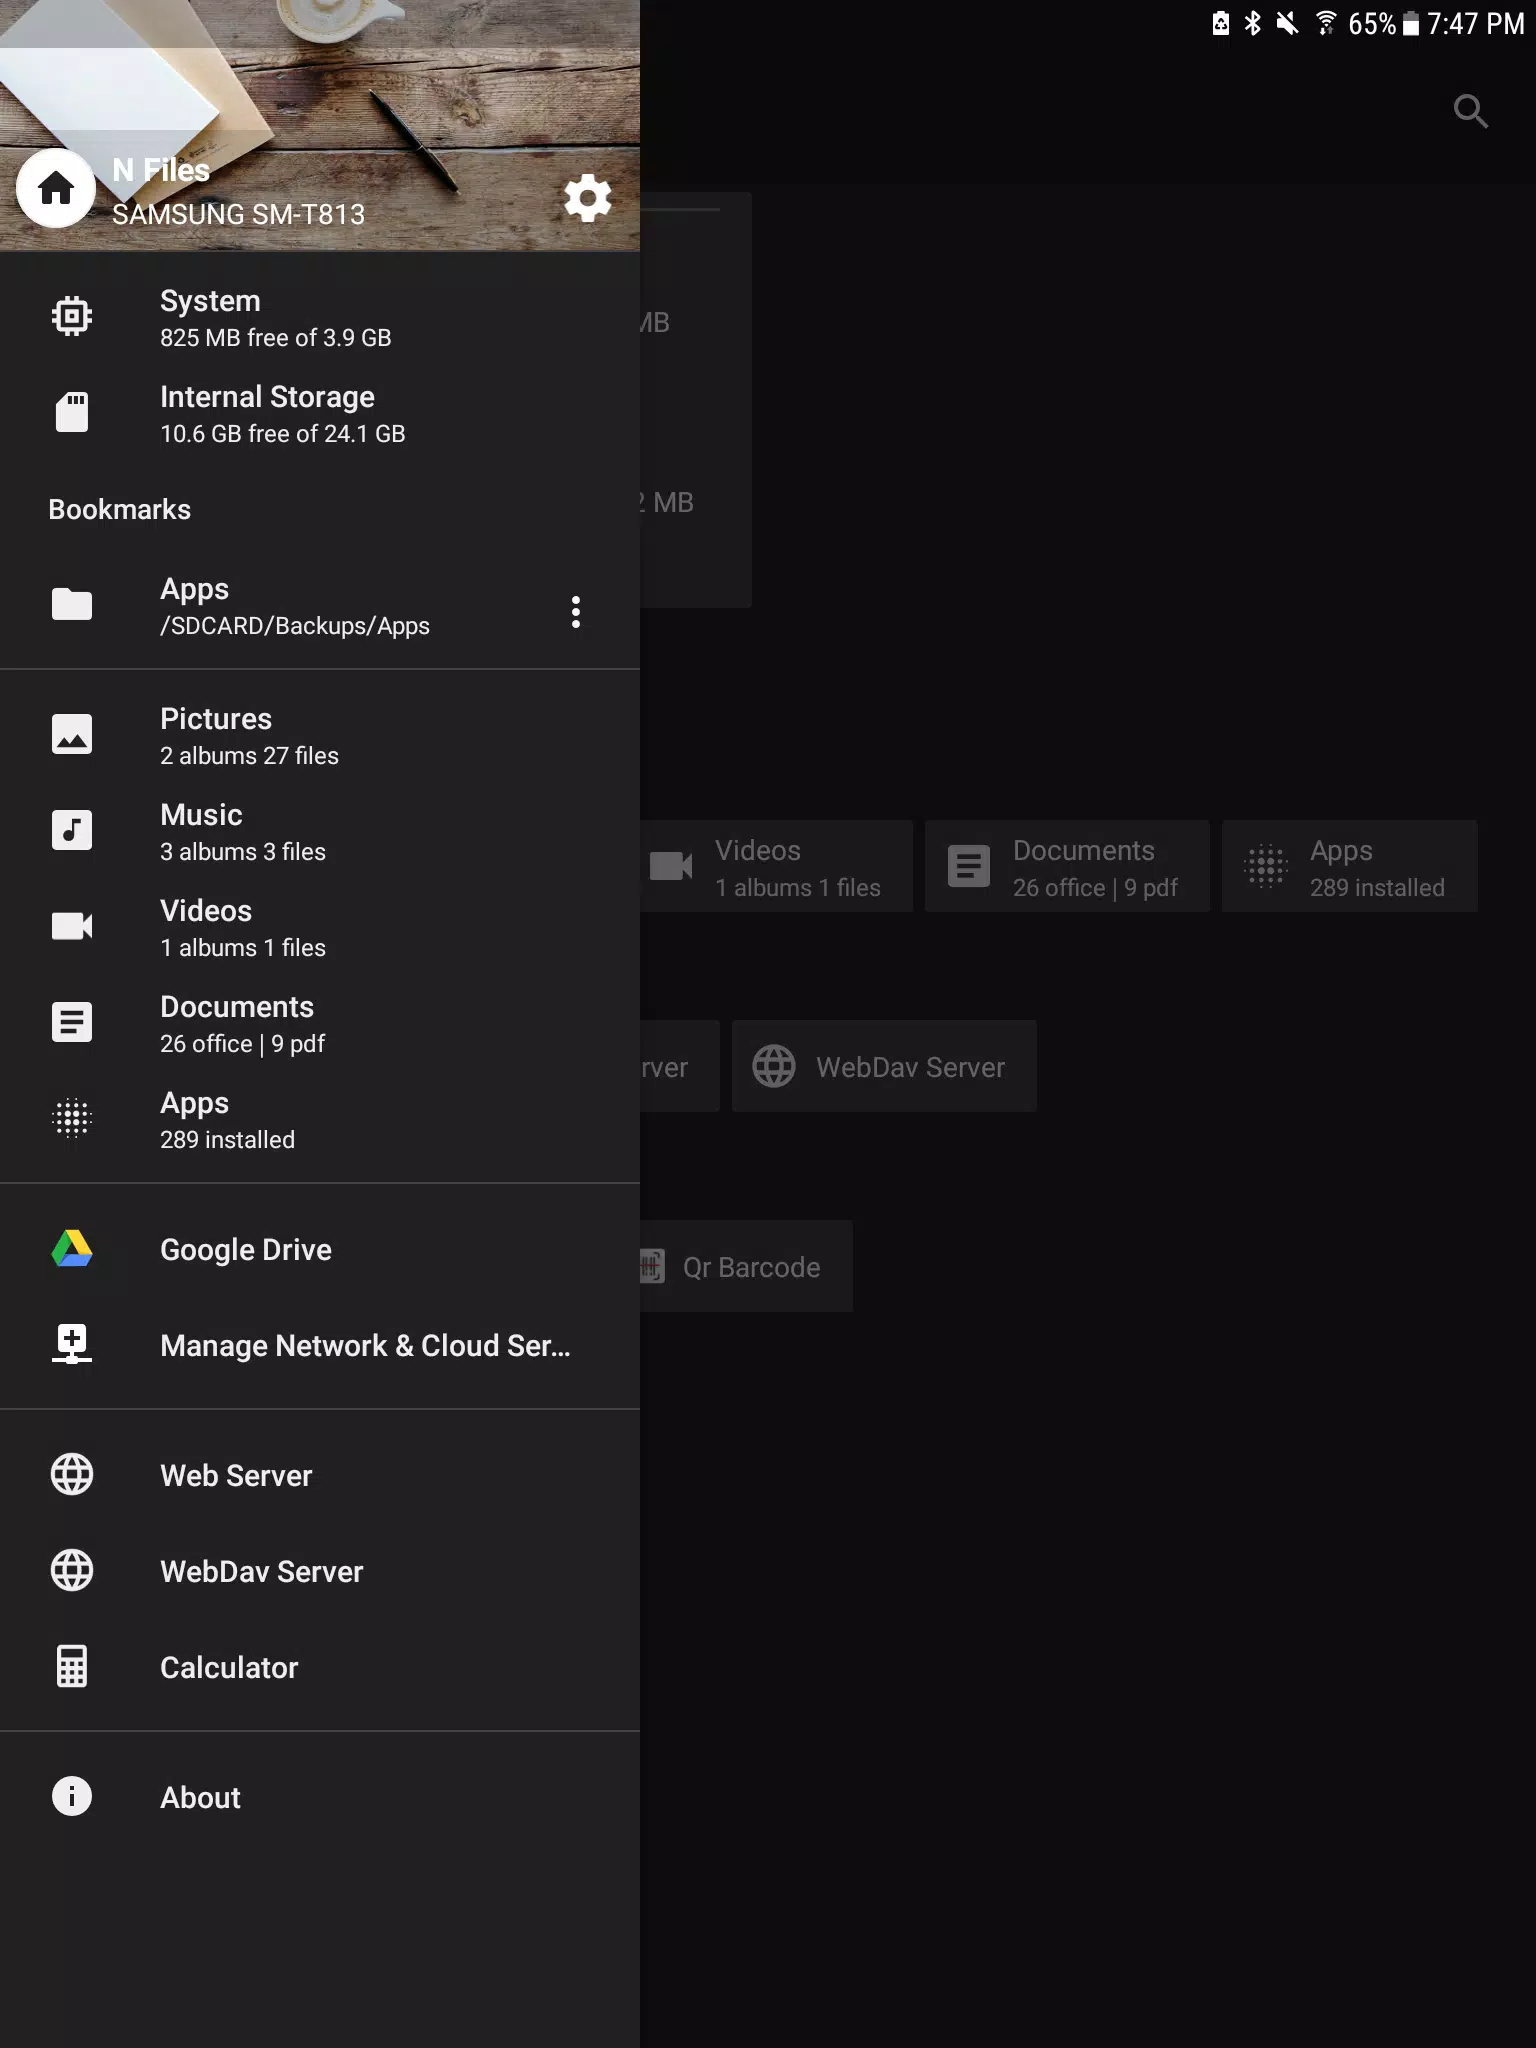This screenshot has height=2048, width=1536.
Task: Open settings via the gear icon
Action: point(588,198)
